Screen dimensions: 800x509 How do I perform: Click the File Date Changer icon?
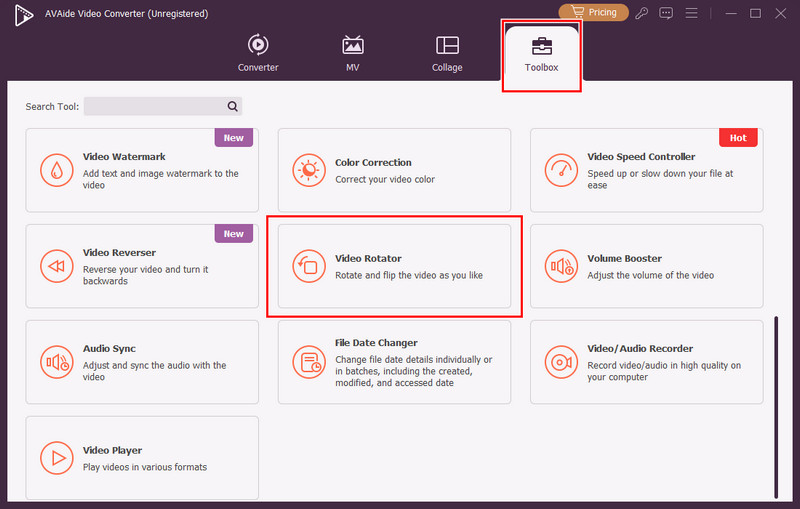click(309, 362)
